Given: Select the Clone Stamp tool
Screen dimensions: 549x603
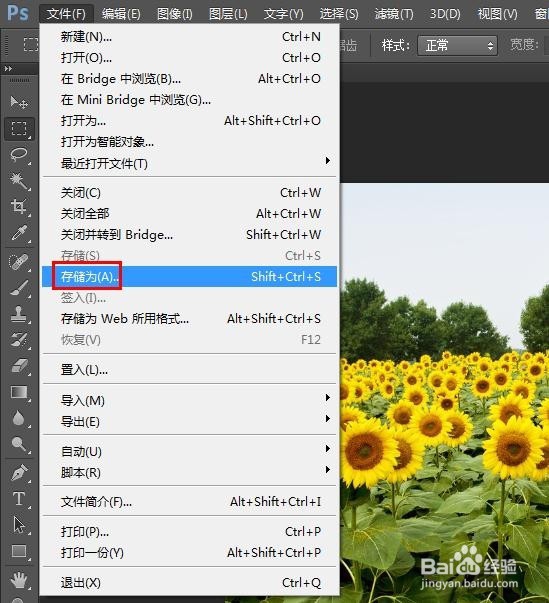Looking at the screenshot, I should [19, 314].
